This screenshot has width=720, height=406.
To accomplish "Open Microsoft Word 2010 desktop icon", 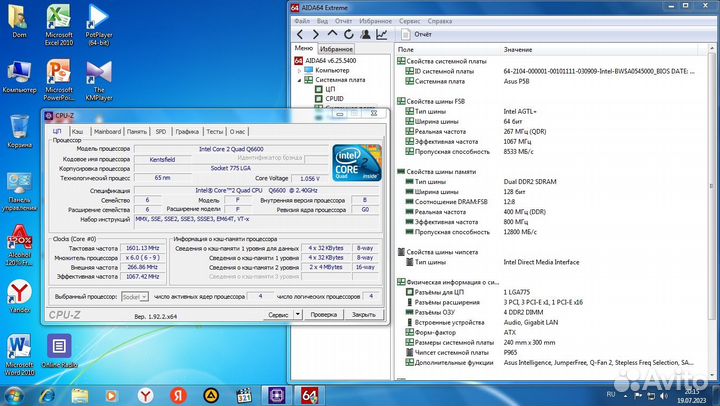I will [19, 355].
